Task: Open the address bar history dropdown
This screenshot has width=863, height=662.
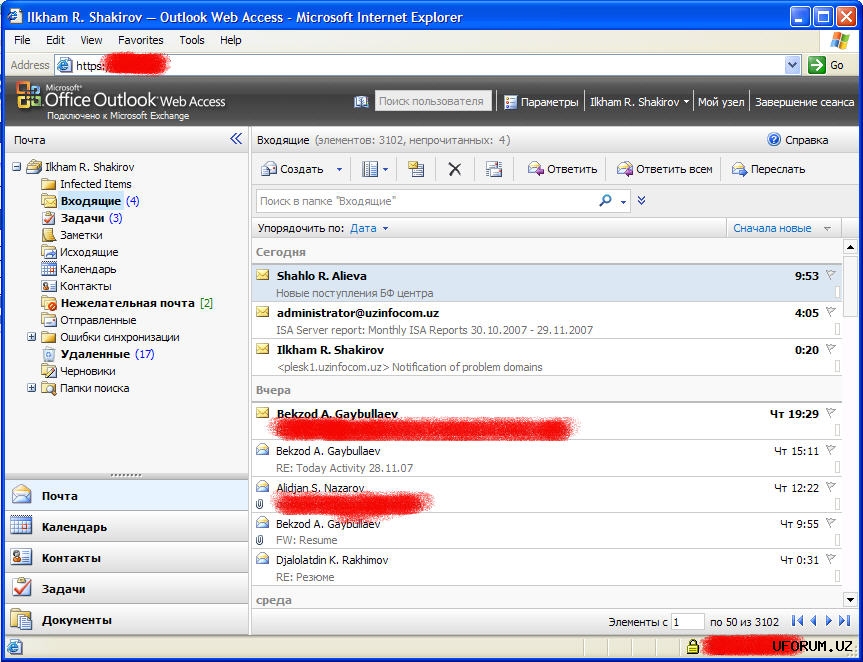Action: point(792,65)
